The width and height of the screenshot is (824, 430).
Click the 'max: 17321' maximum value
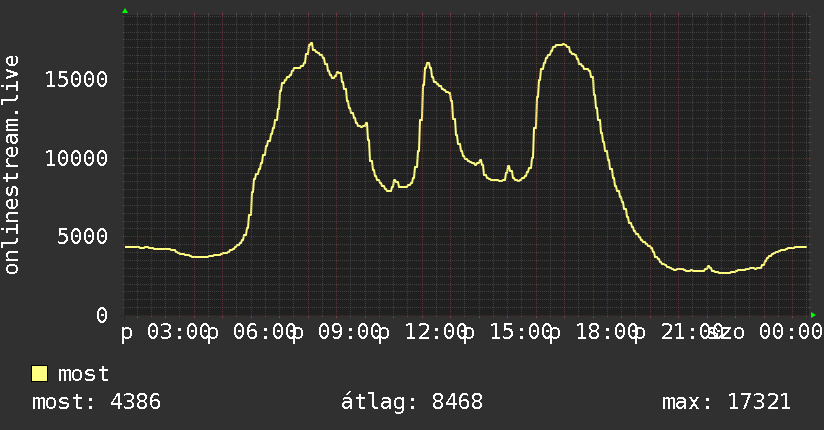click(x=726, y=402)
